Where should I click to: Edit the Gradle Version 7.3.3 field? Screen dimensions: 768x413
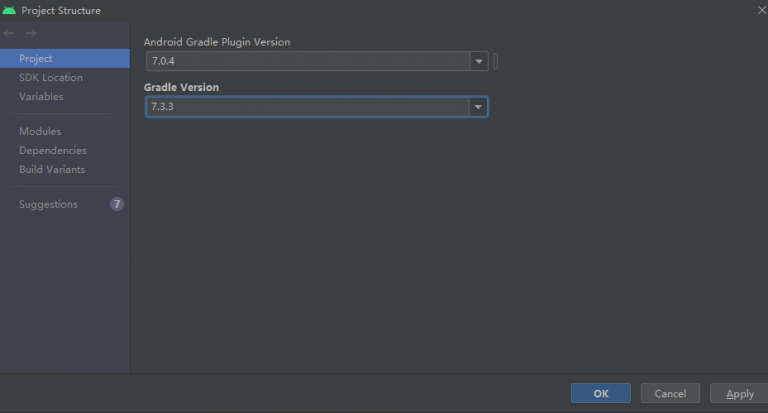308,107
